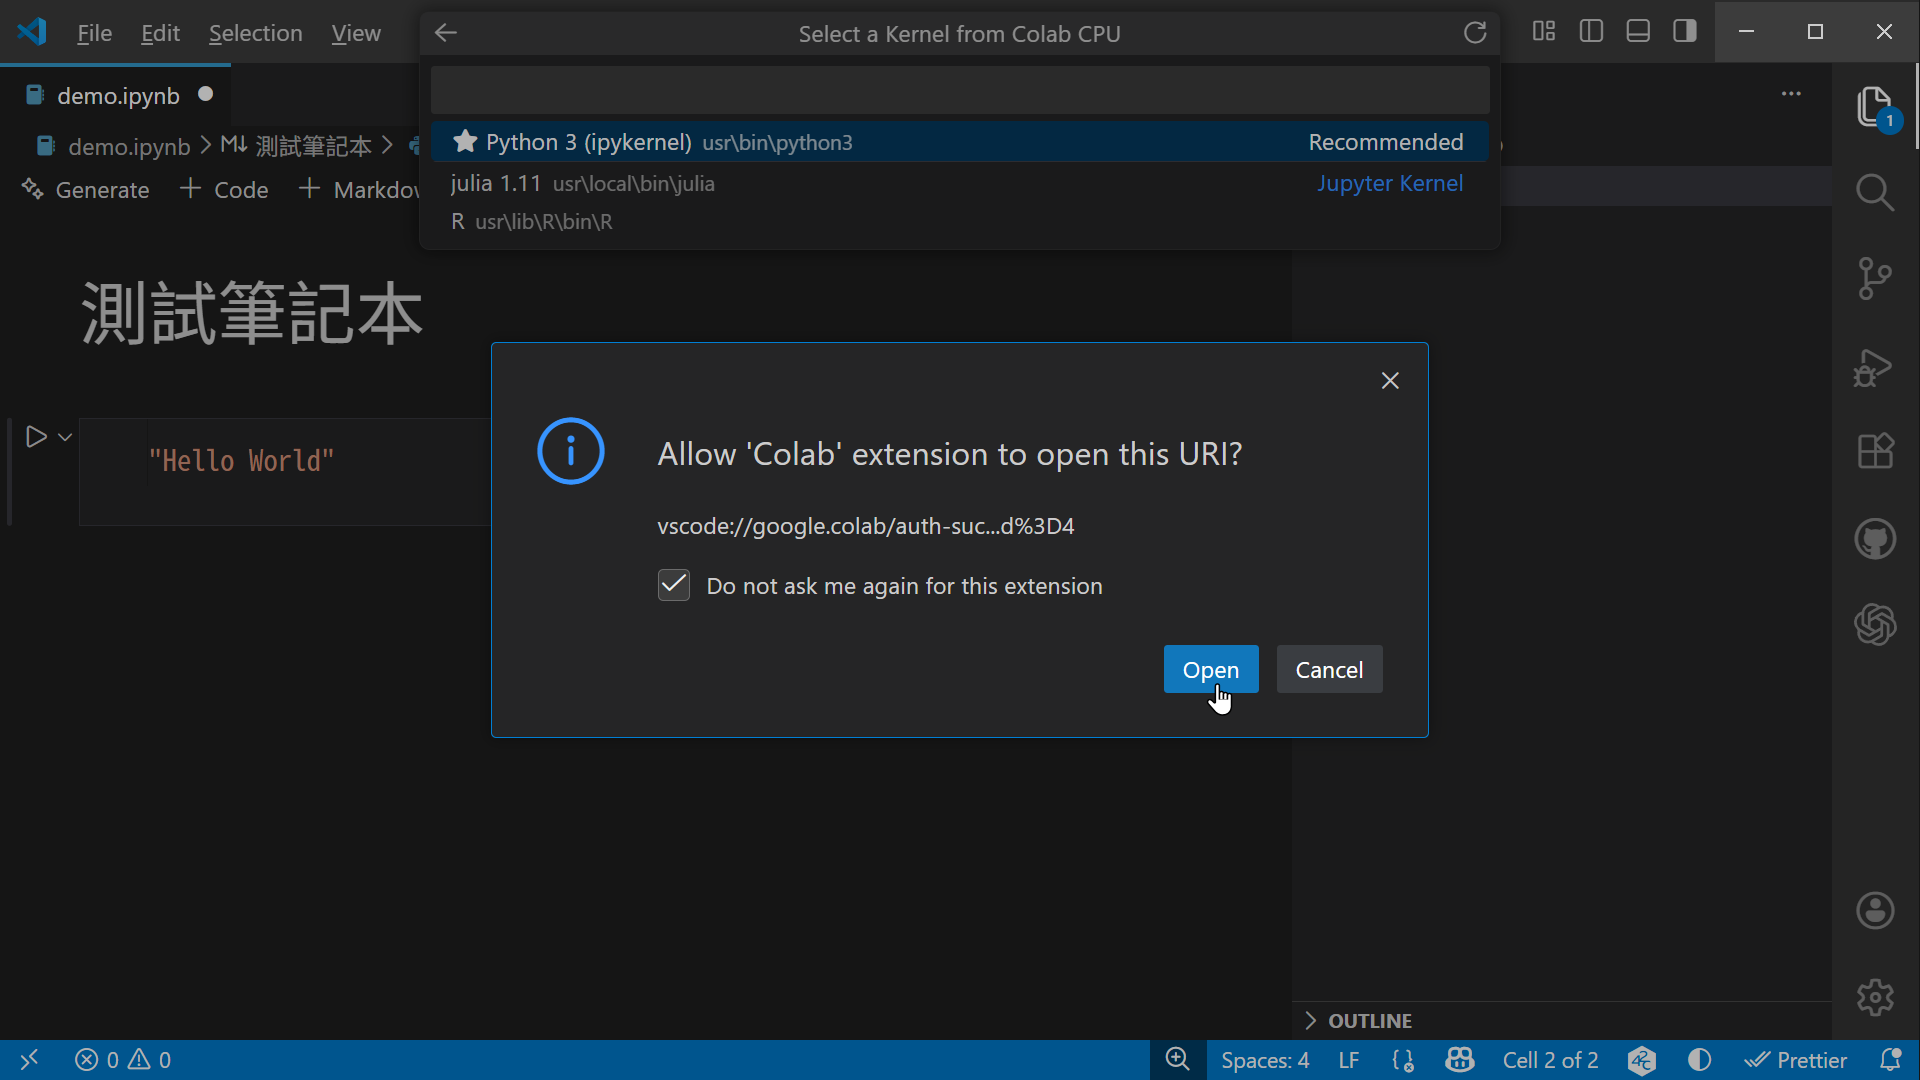Viewport: 1920px width, 1080px height.
Task: Click Prettier status bar item
Action: pyautogui.click(x=1796, y=1060)
